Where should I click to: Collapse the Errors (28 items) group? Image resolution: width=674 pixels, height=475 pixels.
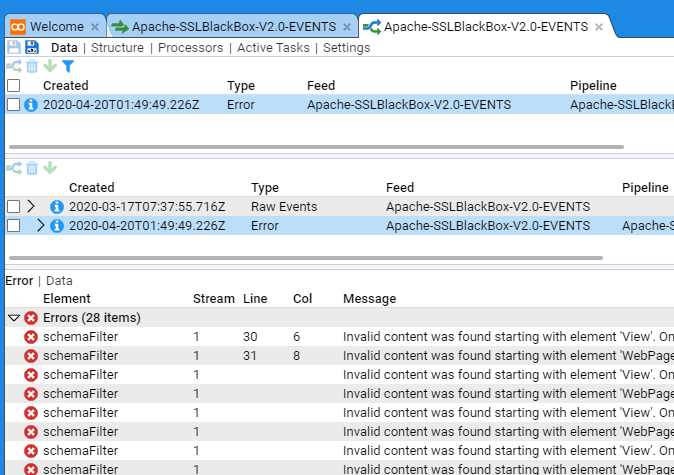[x=14, y=318]
